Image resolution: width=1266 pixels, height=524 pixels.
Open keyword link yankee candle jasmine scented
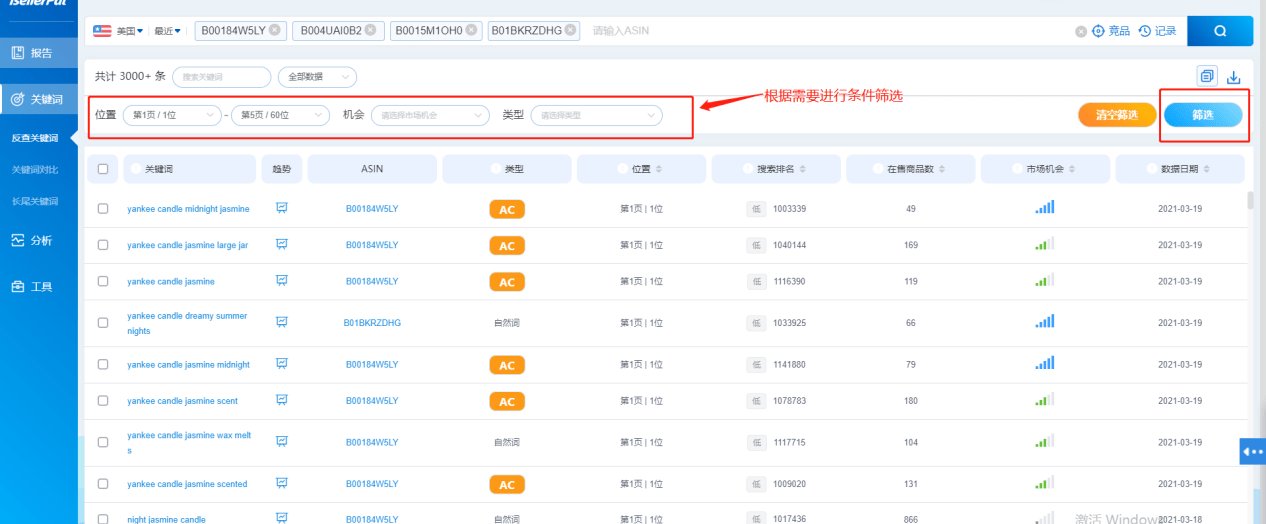point(187,484)
